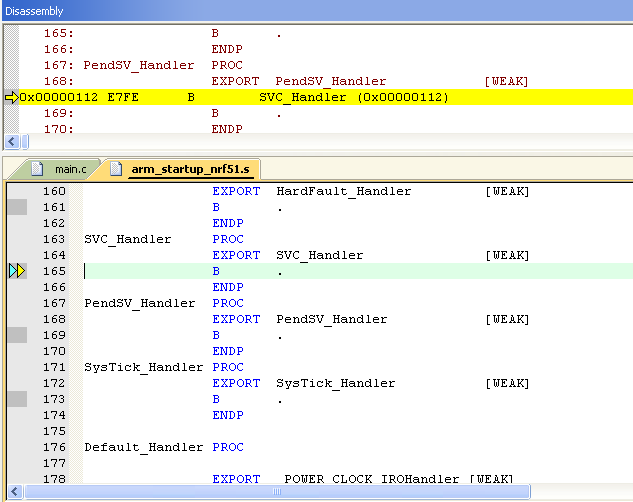This screenshot has height=502, width=633.
Task: Click SysTick_Handler label on line 171
Action: [144, 367]
